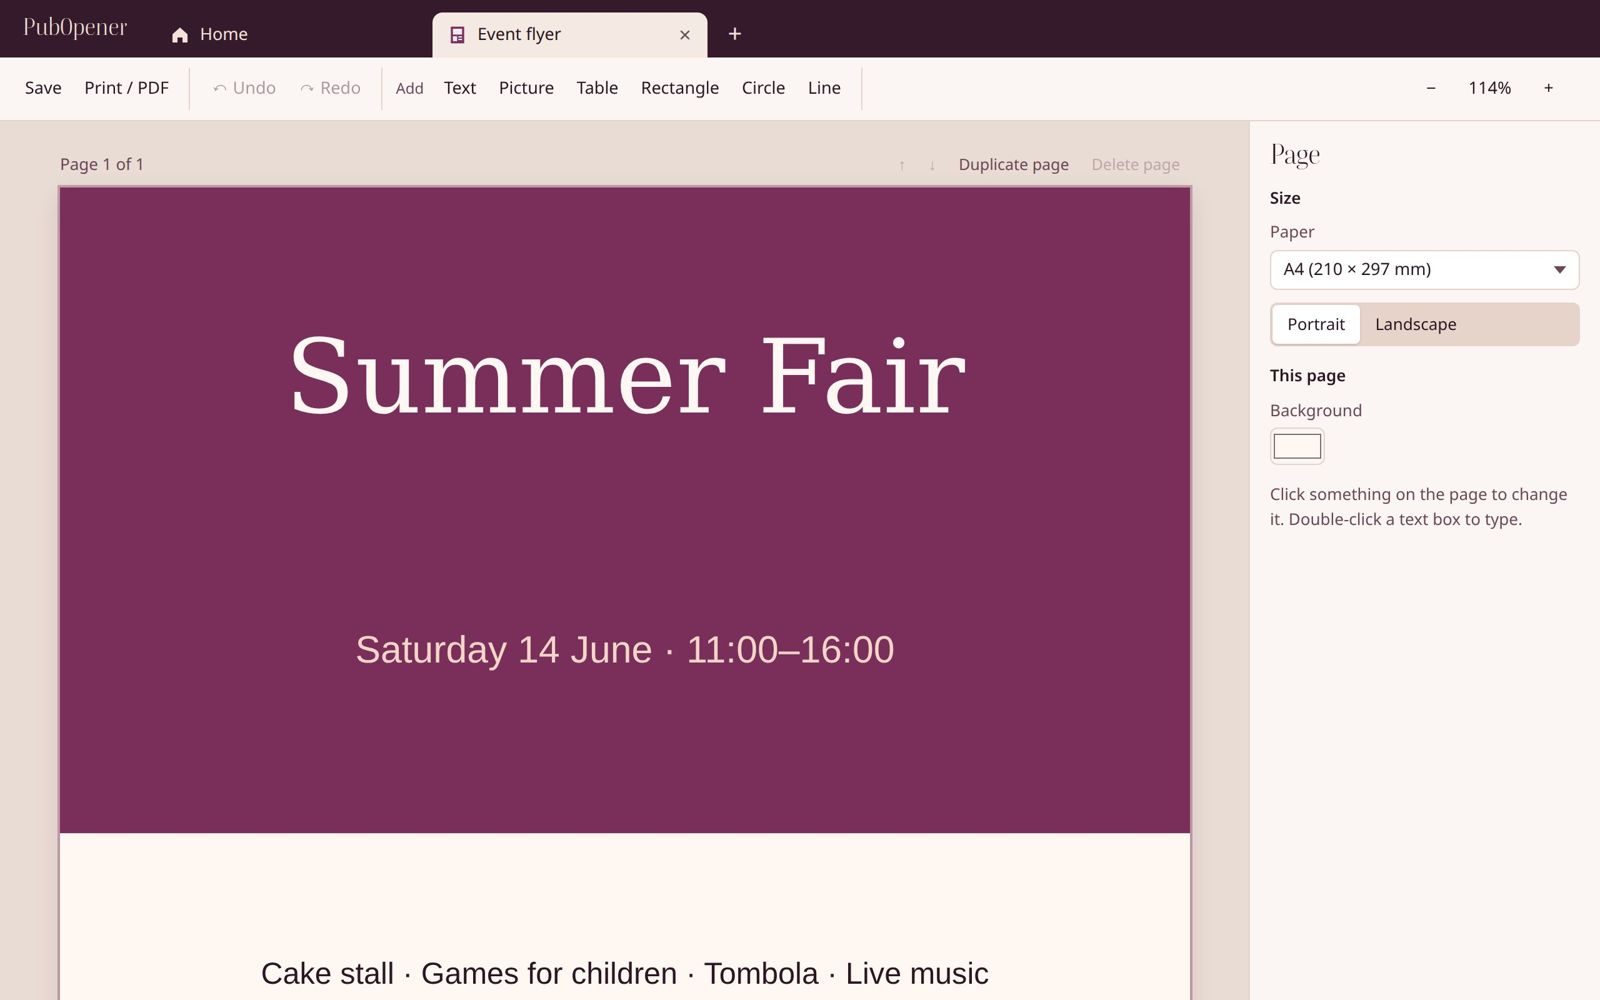The height and width of the screenshot is (1000, 1600).
Task: Move page up with arrow
Action: [902, 165]
